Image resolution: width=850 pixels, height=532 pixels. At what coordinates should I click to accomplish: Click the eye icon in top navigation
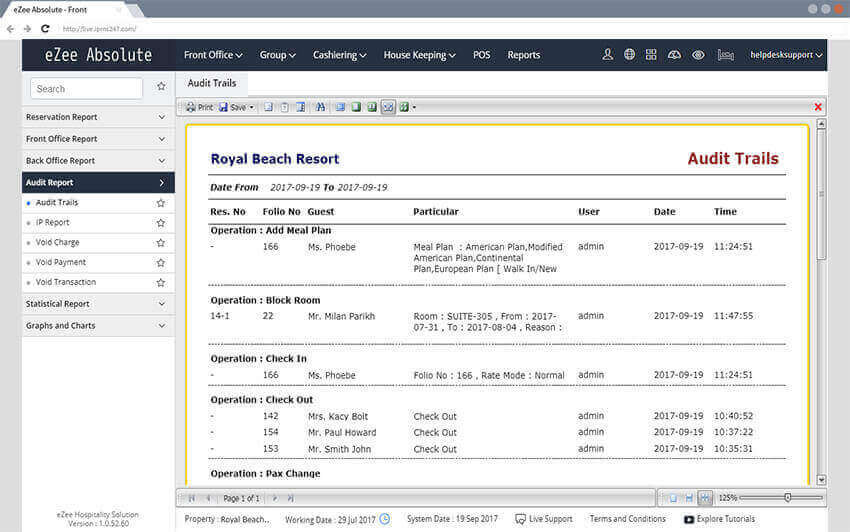coord(698,55)
